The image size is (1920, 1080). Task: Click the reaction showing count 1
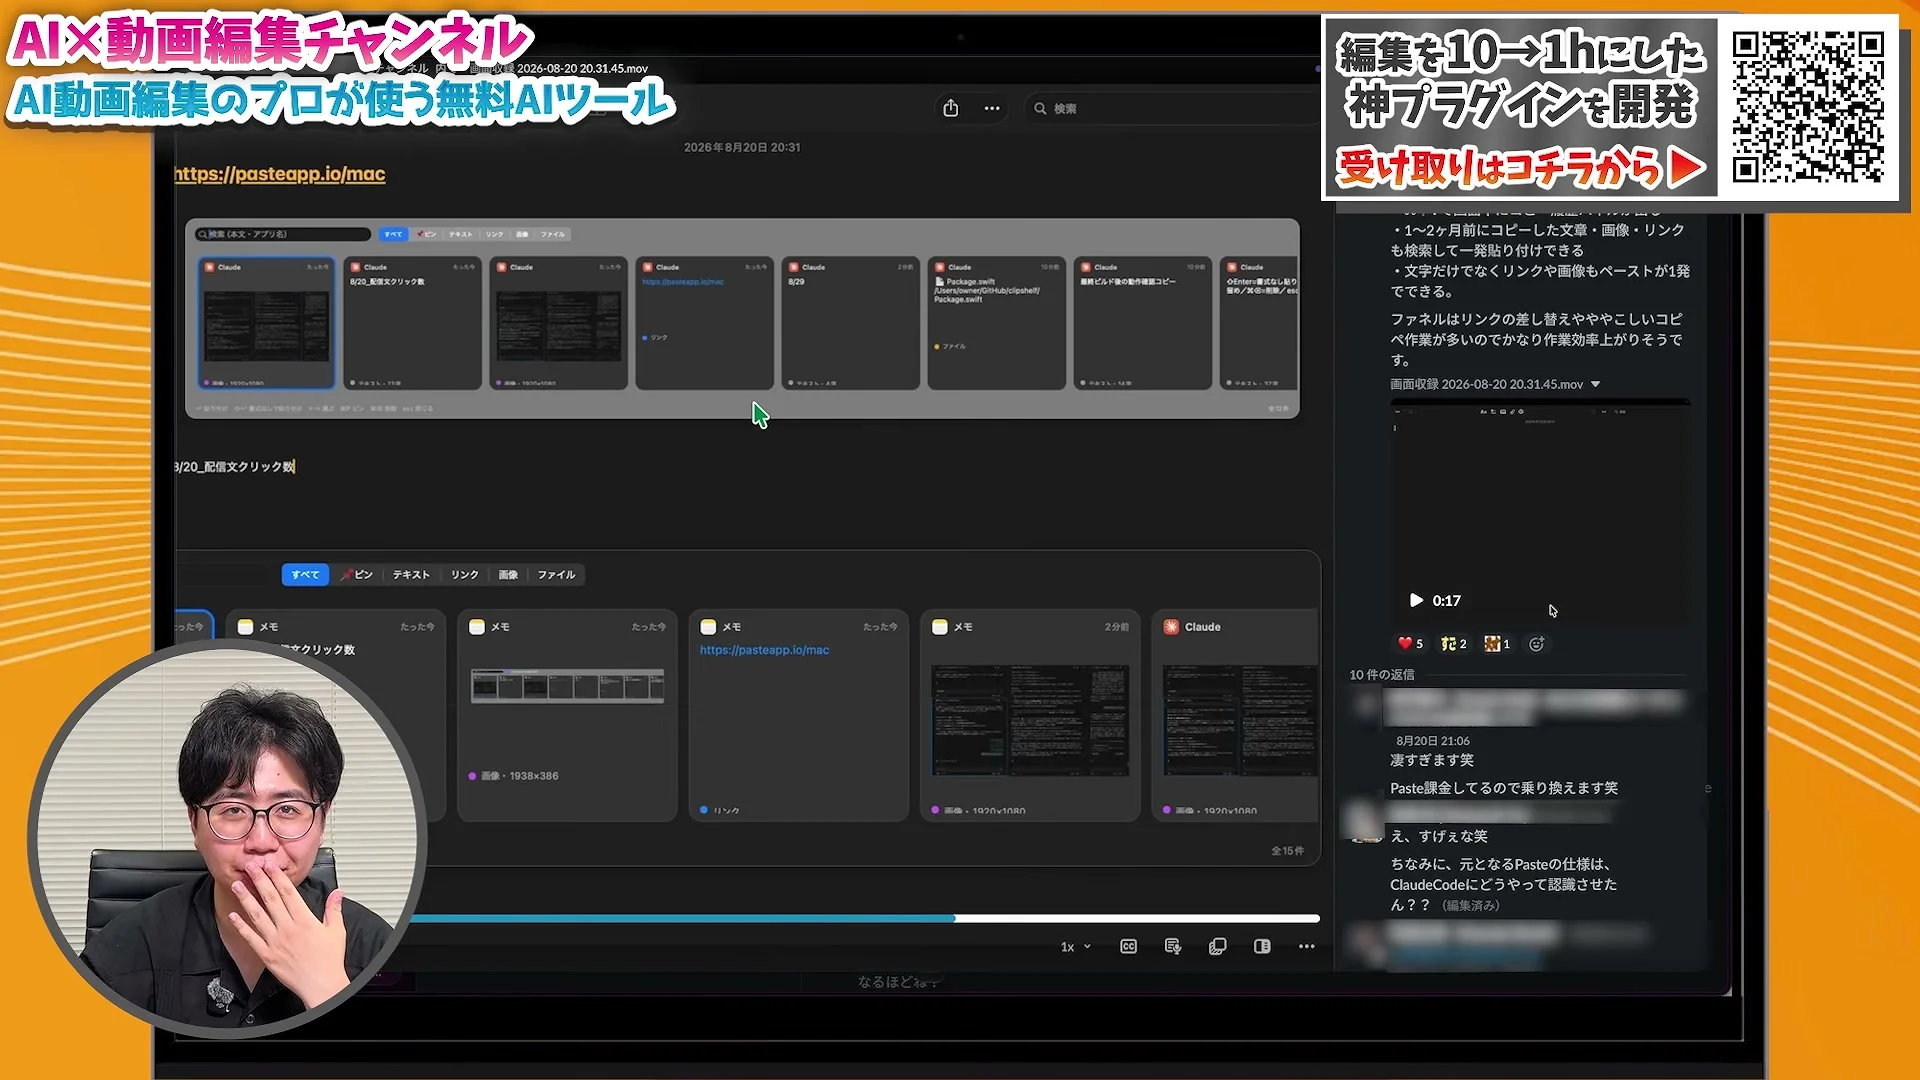click(1497, 644)
